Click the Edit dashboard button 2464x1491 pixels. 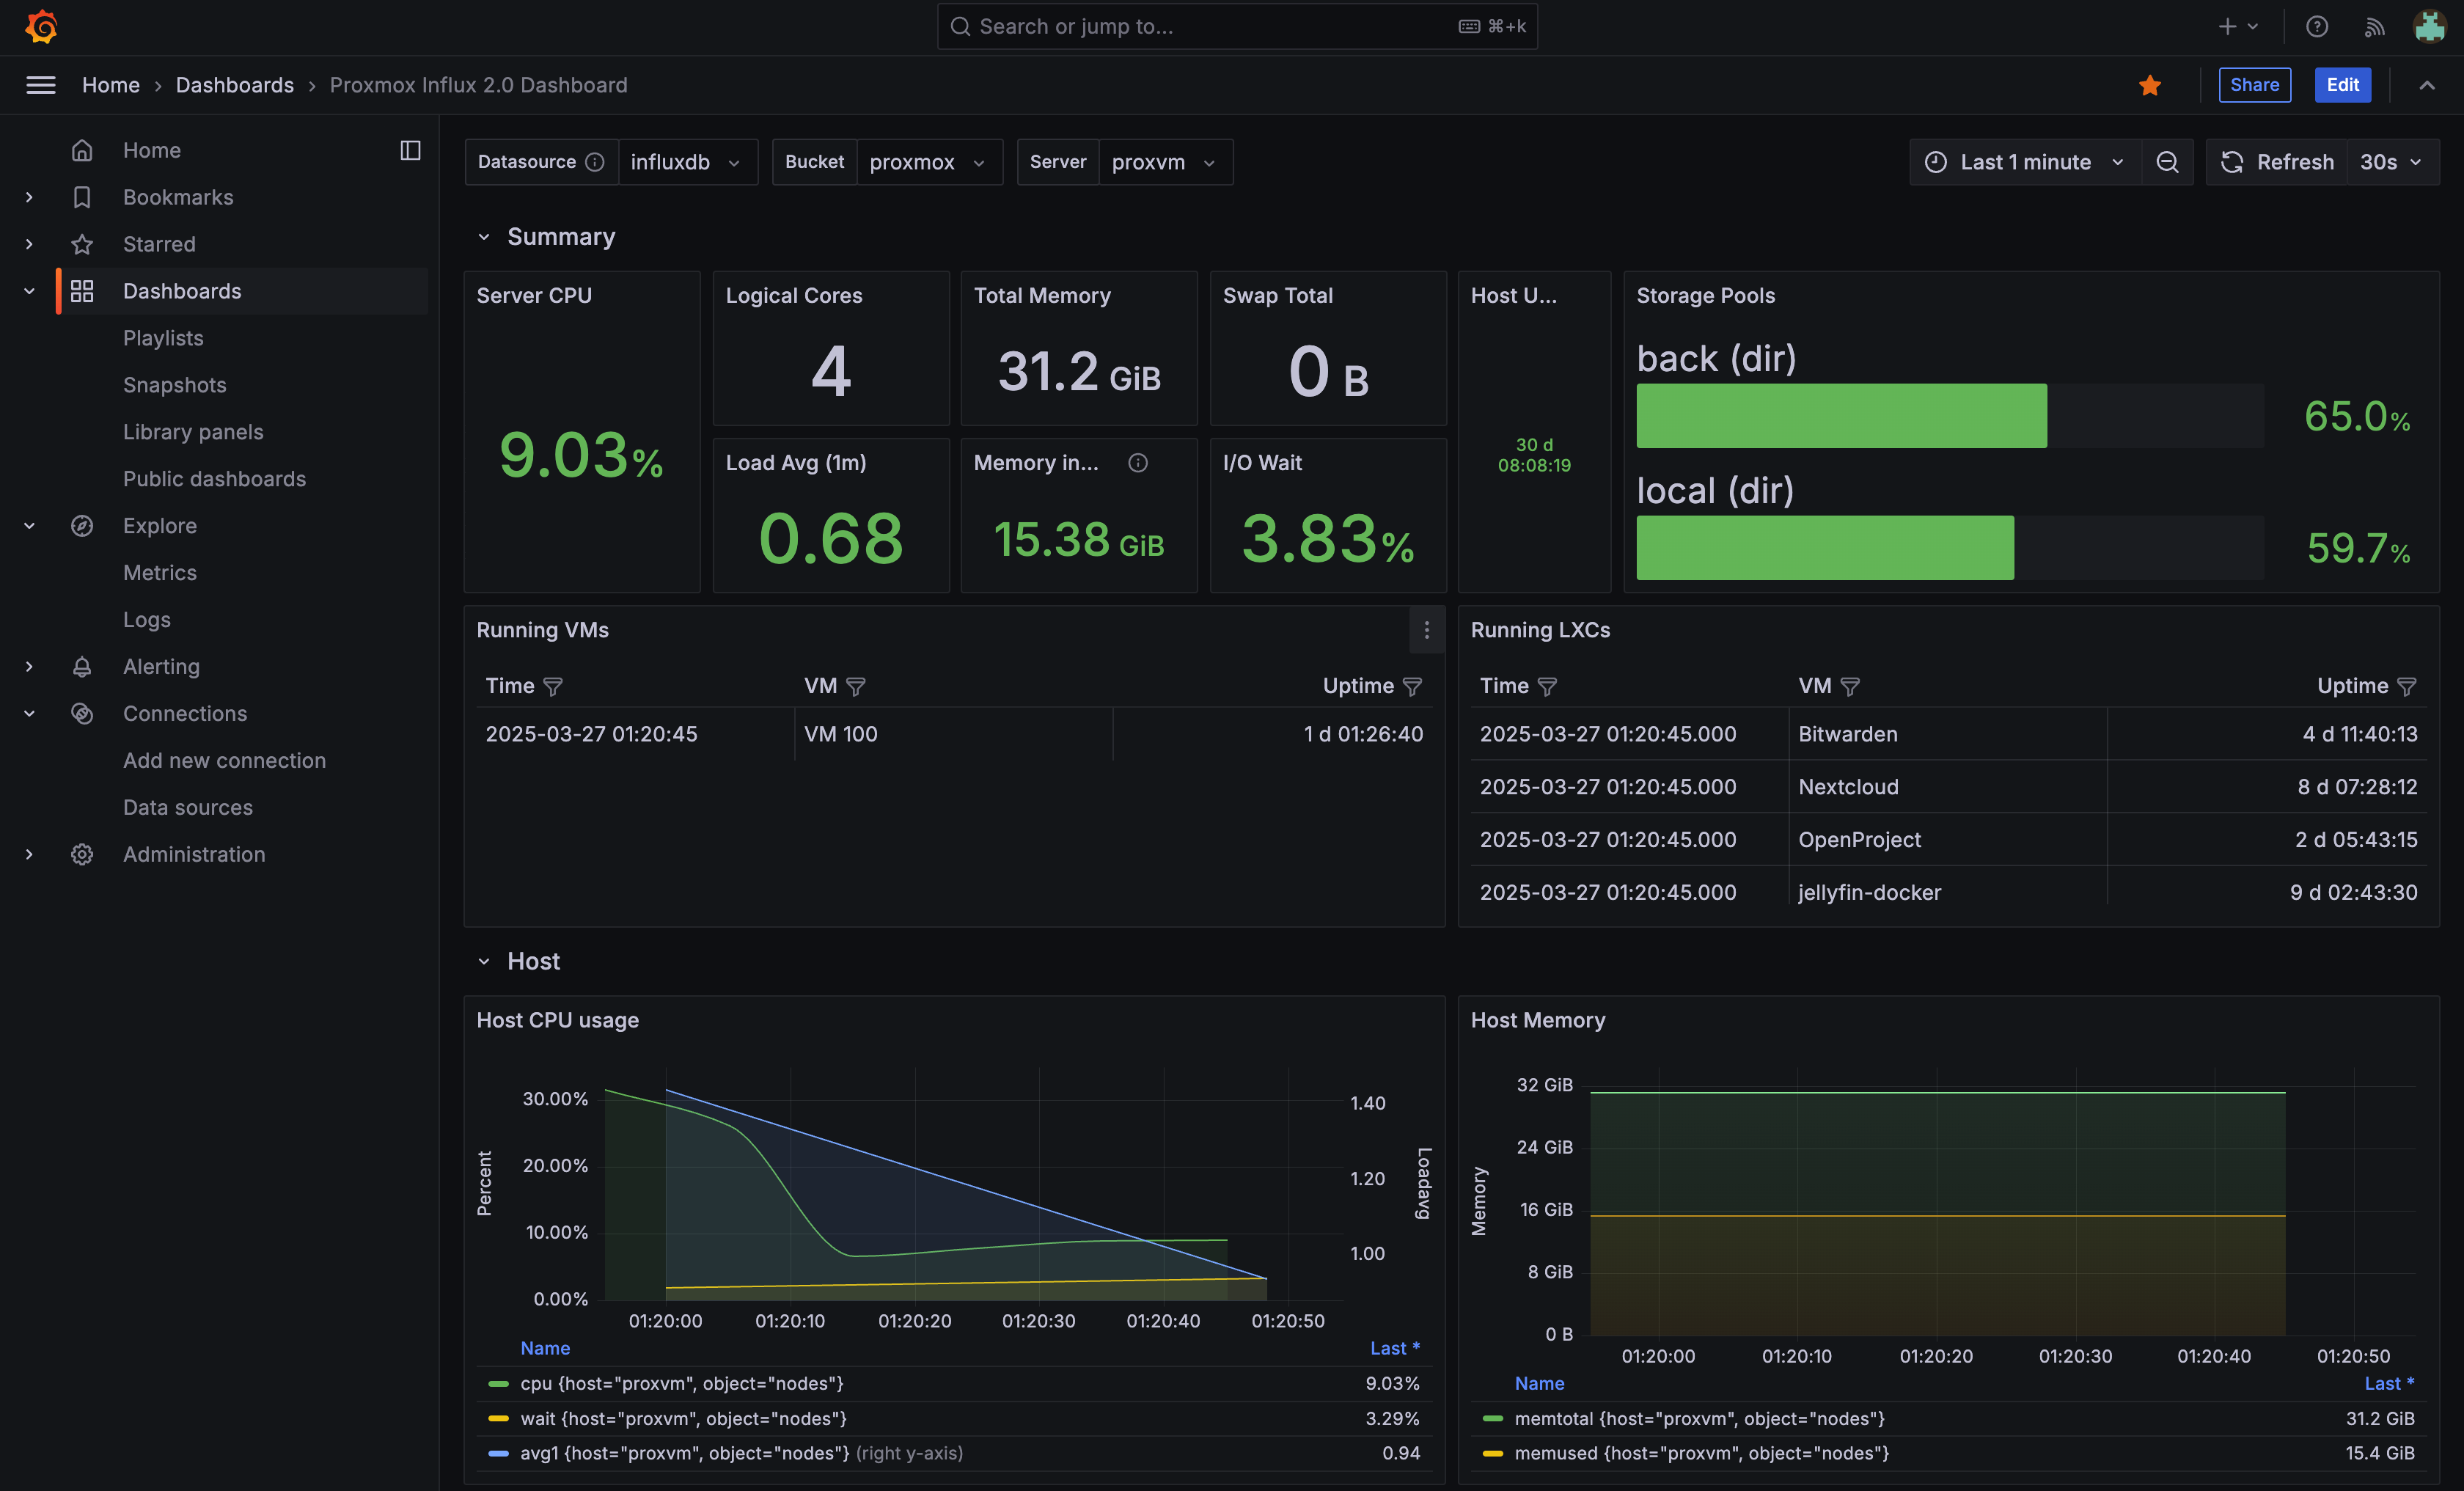click(x=2342, y=85)
